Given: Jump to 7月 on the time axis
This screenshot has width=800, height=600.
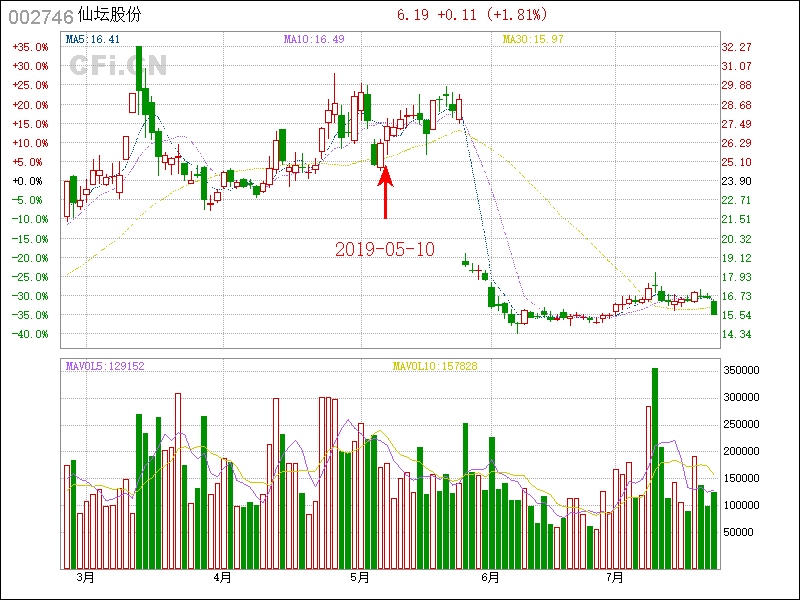Looking at the screenshot, I should point(615,577).
